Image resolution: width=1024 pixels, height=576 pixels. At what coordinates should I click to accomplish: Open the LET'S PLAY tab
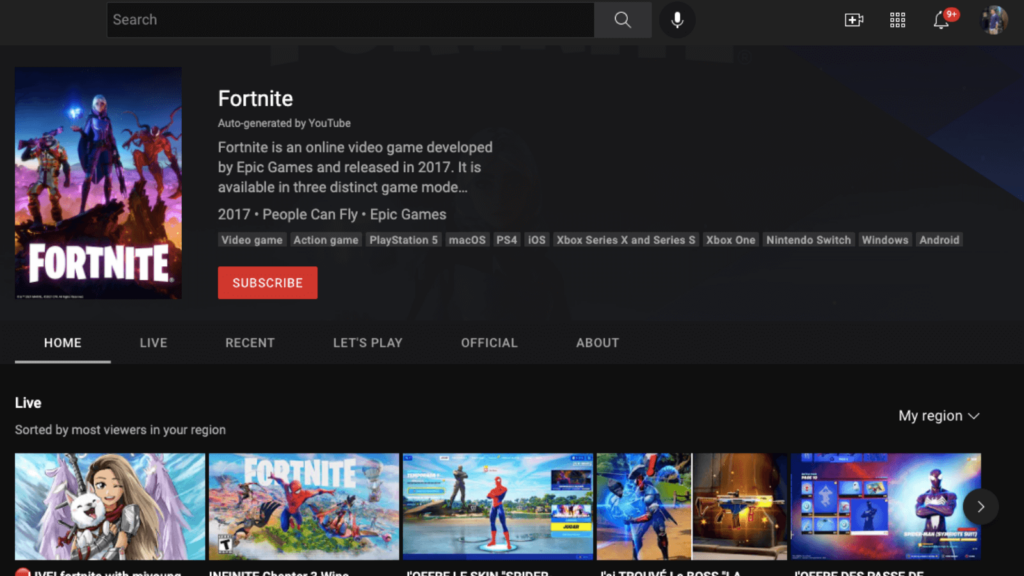(368, 343)
